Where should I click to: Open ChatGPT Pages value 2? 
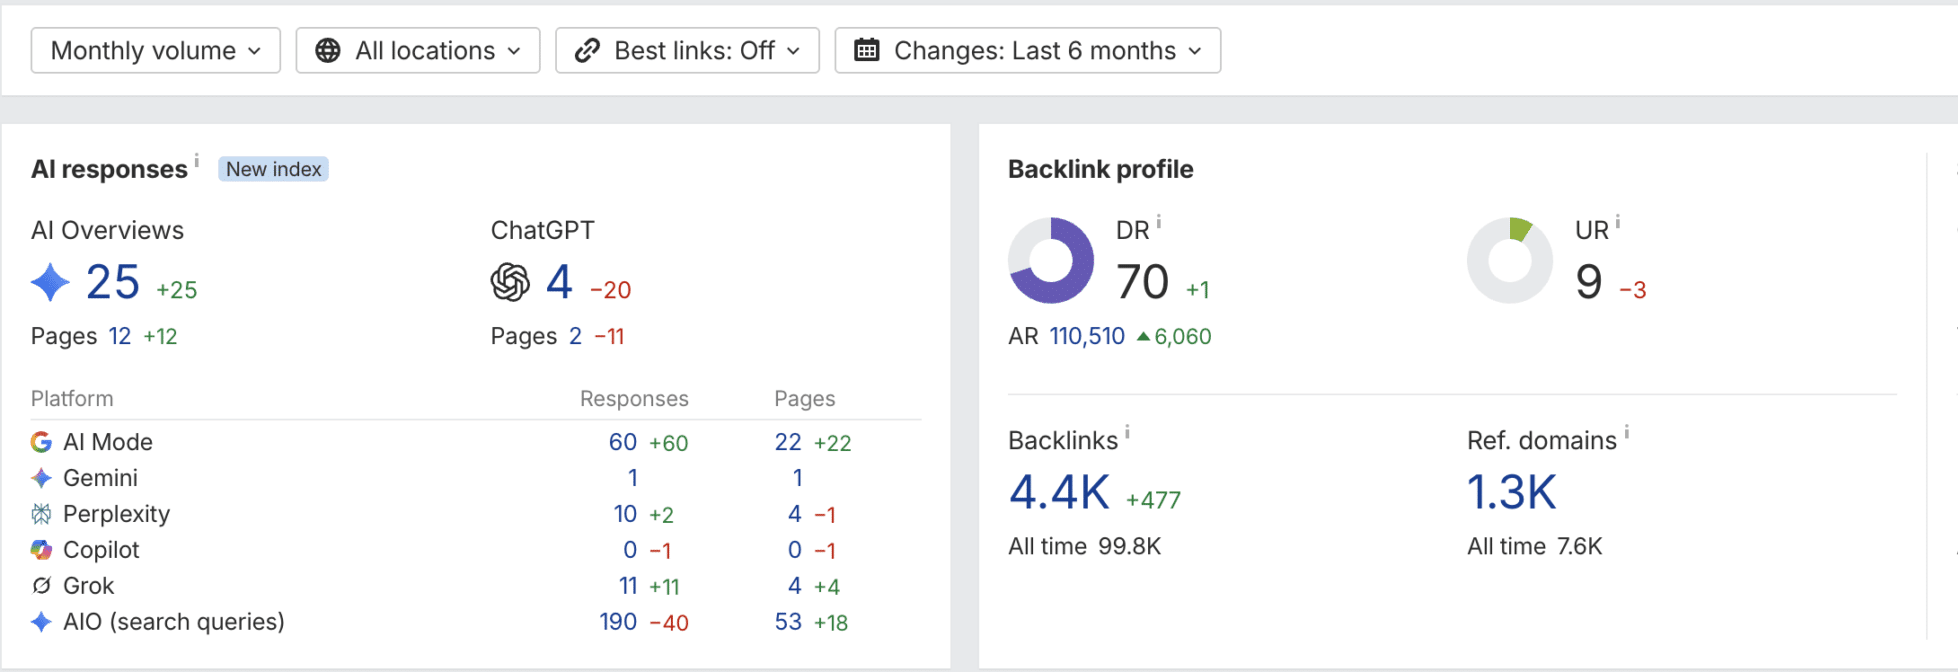click(x=575, y=336)
